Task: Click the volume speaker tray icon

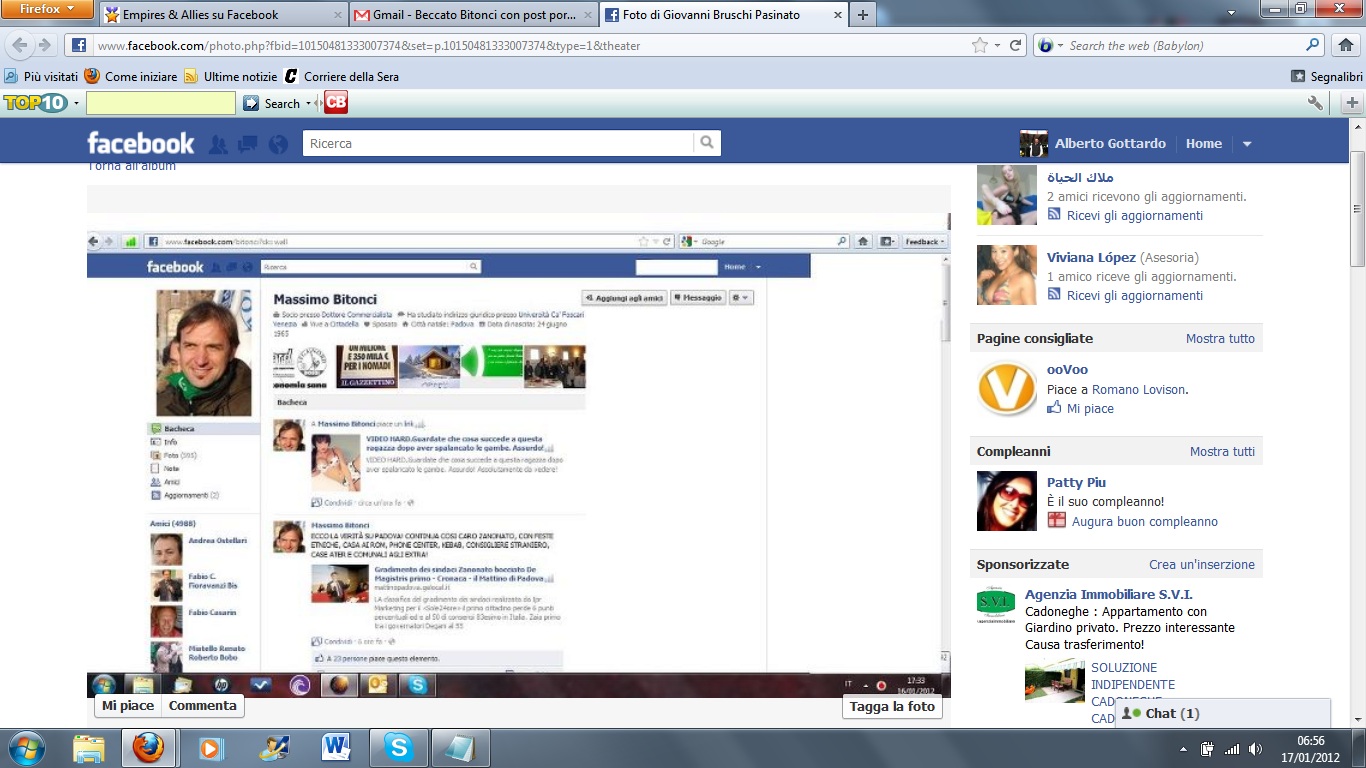Action: [1255, 748]
